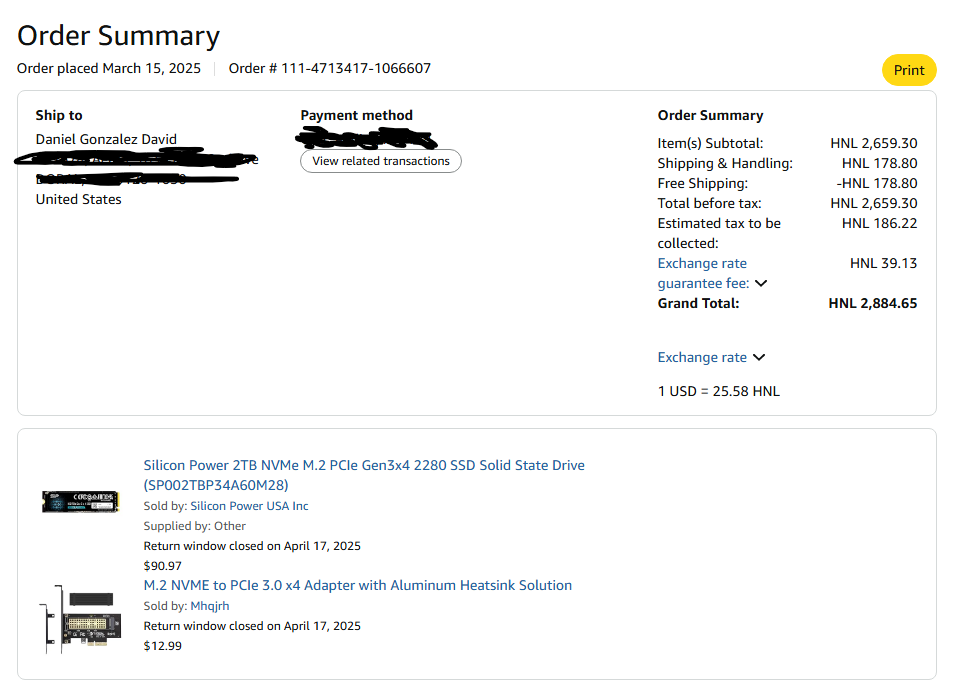Viewport: 957px width, 699px height.
Task: Click the yellow Print button
Action: [908, 70]
